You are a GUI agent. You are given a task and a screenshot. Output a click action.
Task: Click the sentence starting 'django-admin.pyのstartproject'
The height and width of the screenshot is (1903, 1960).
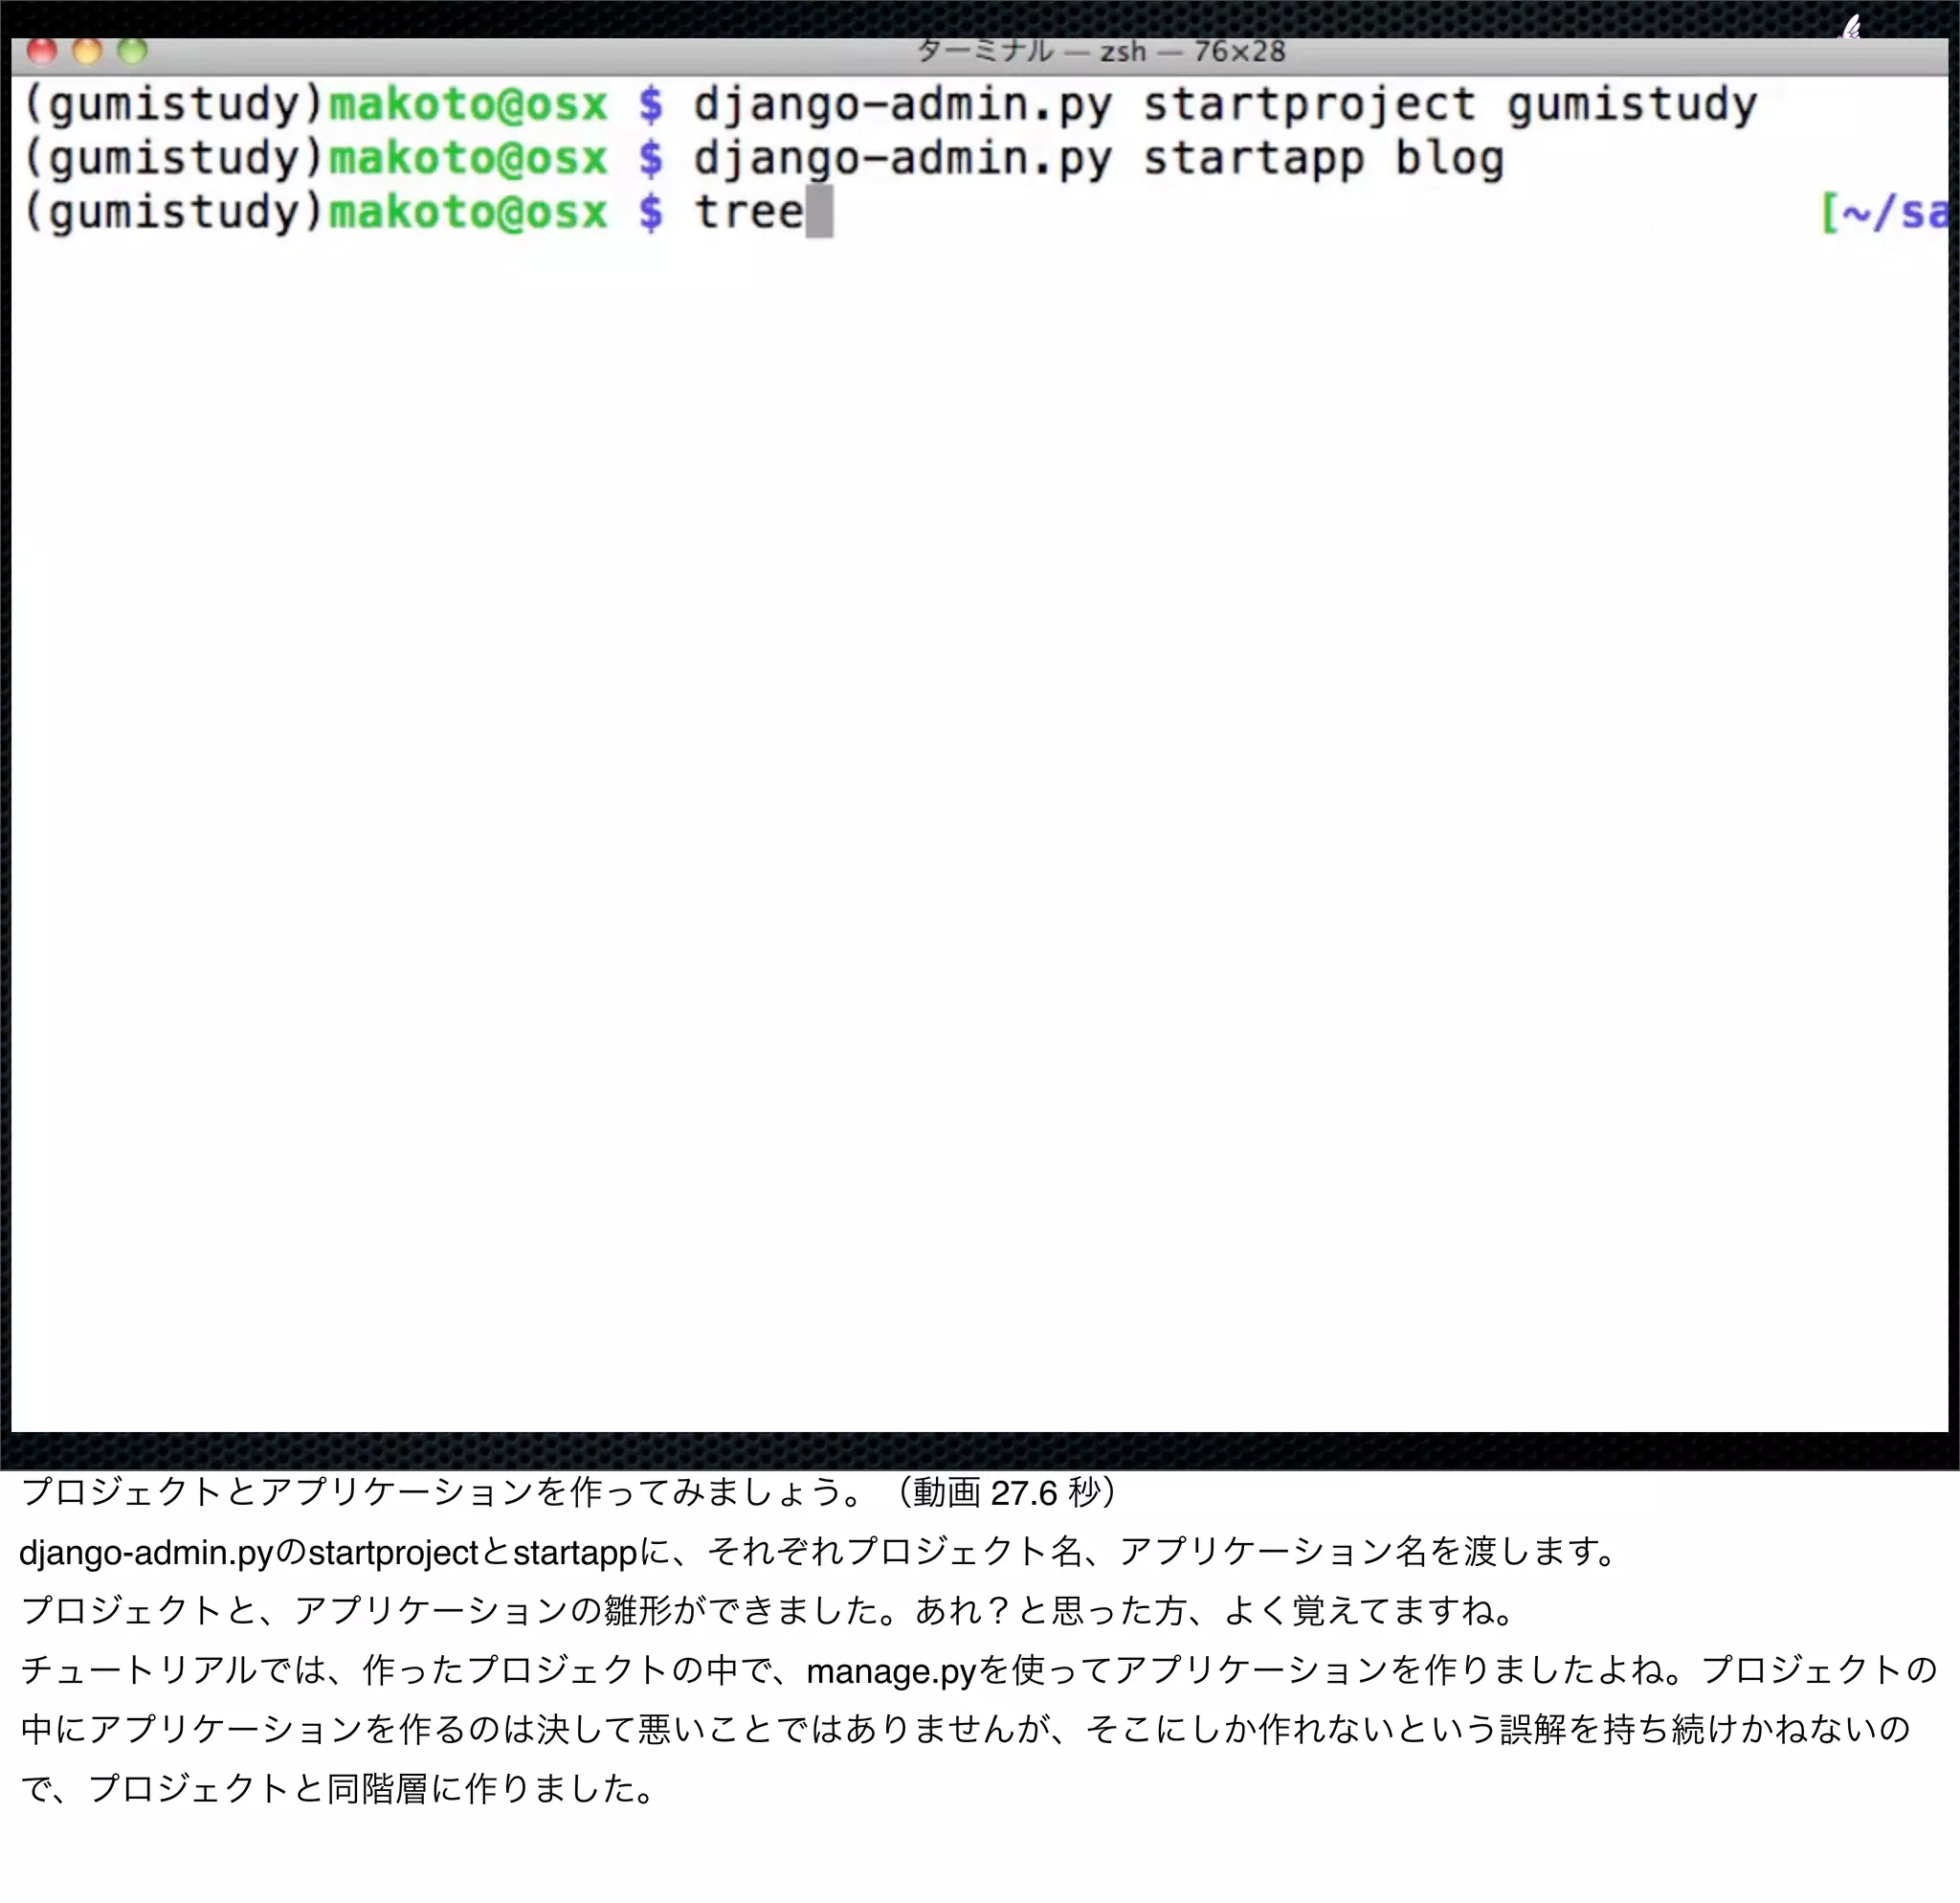(x=818, y=1552)
